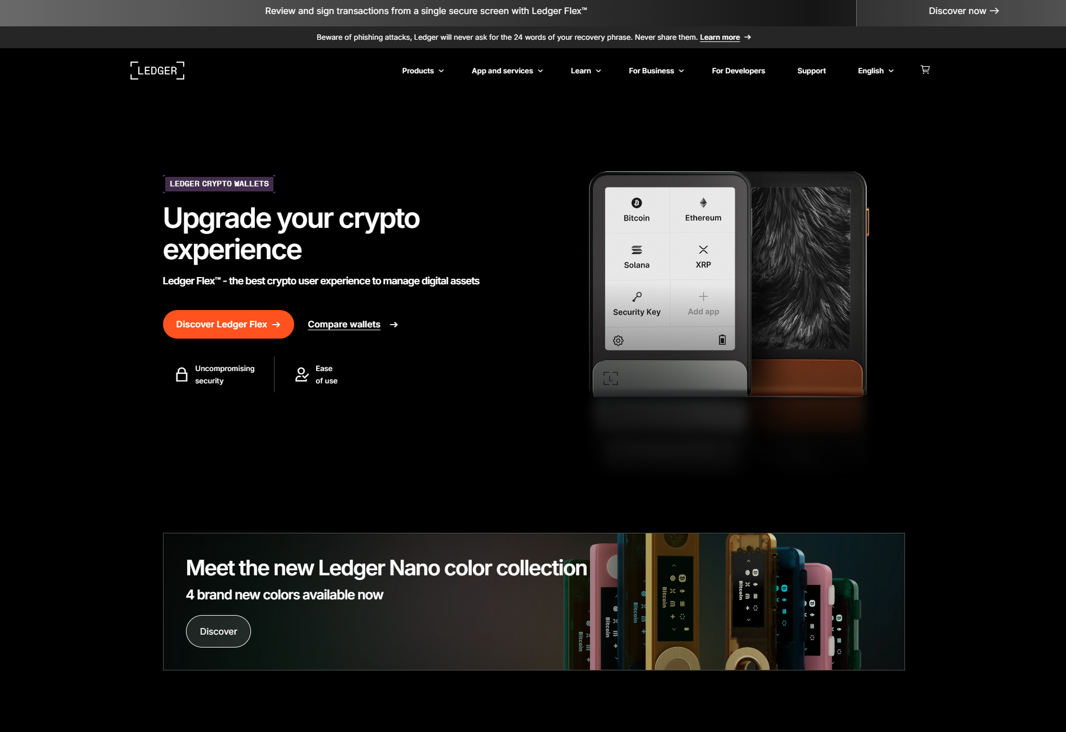This screenshot has width=1066, height=732.
Task: Open the For Developers menu item
Action: click(738, 71)
